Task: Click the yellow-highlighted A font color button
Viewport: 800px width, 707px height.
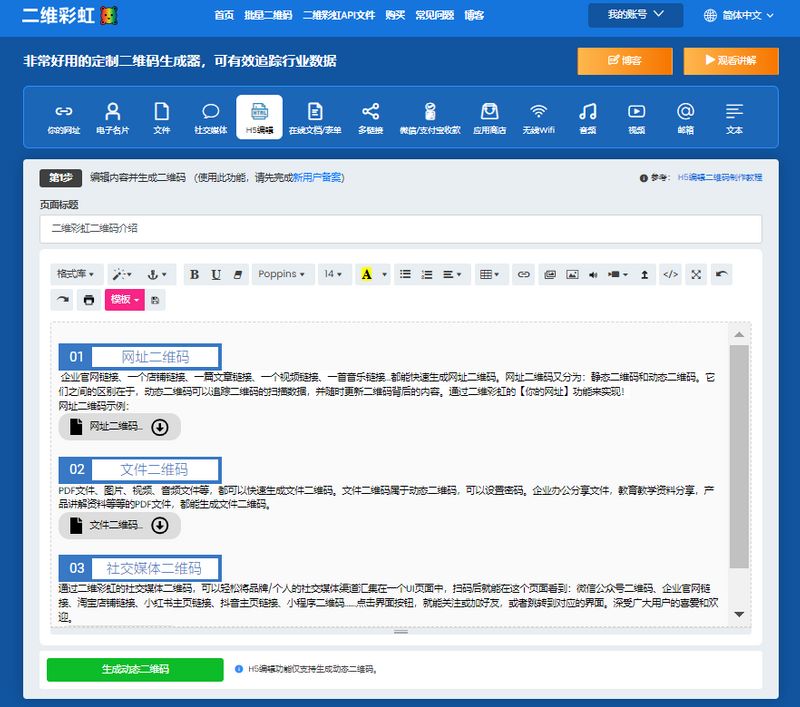Action: (x=366, y=274)
